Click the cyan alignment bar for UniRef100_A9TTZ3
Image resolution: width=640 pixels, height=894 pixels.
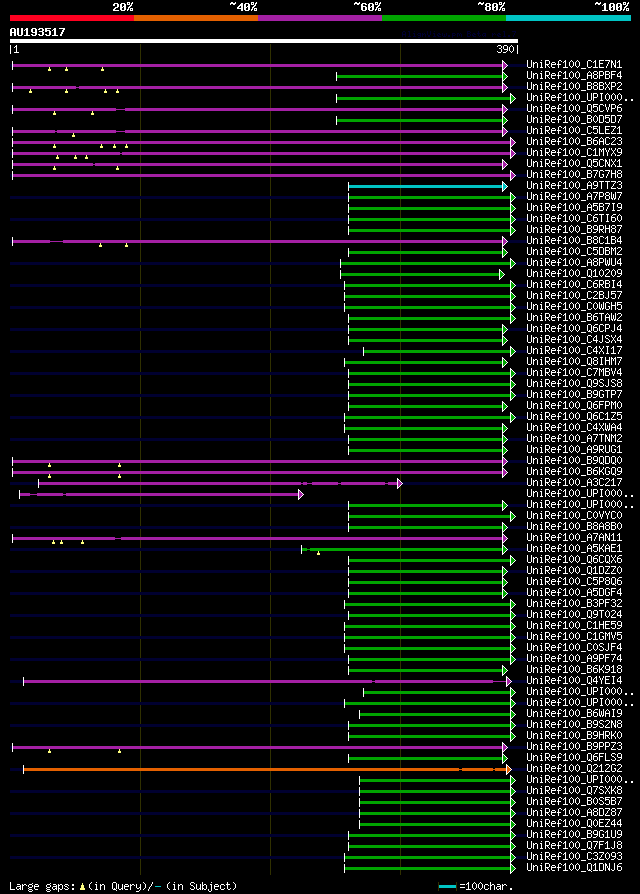(427, 186)
